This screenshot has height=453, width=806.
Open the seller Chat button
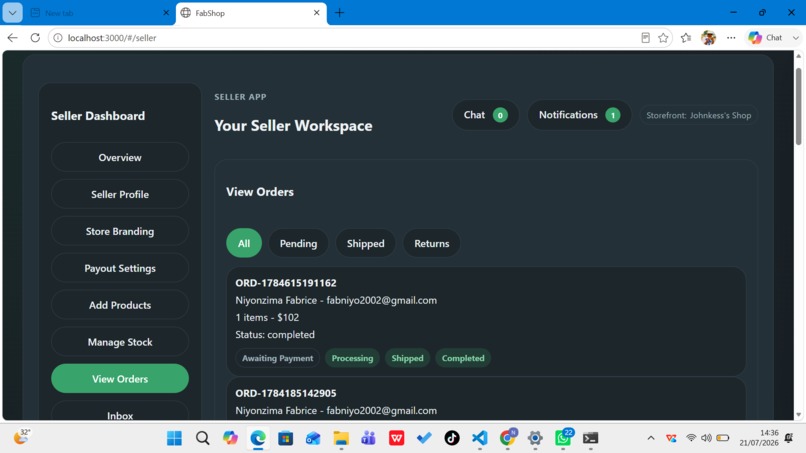tap(485, 115)
